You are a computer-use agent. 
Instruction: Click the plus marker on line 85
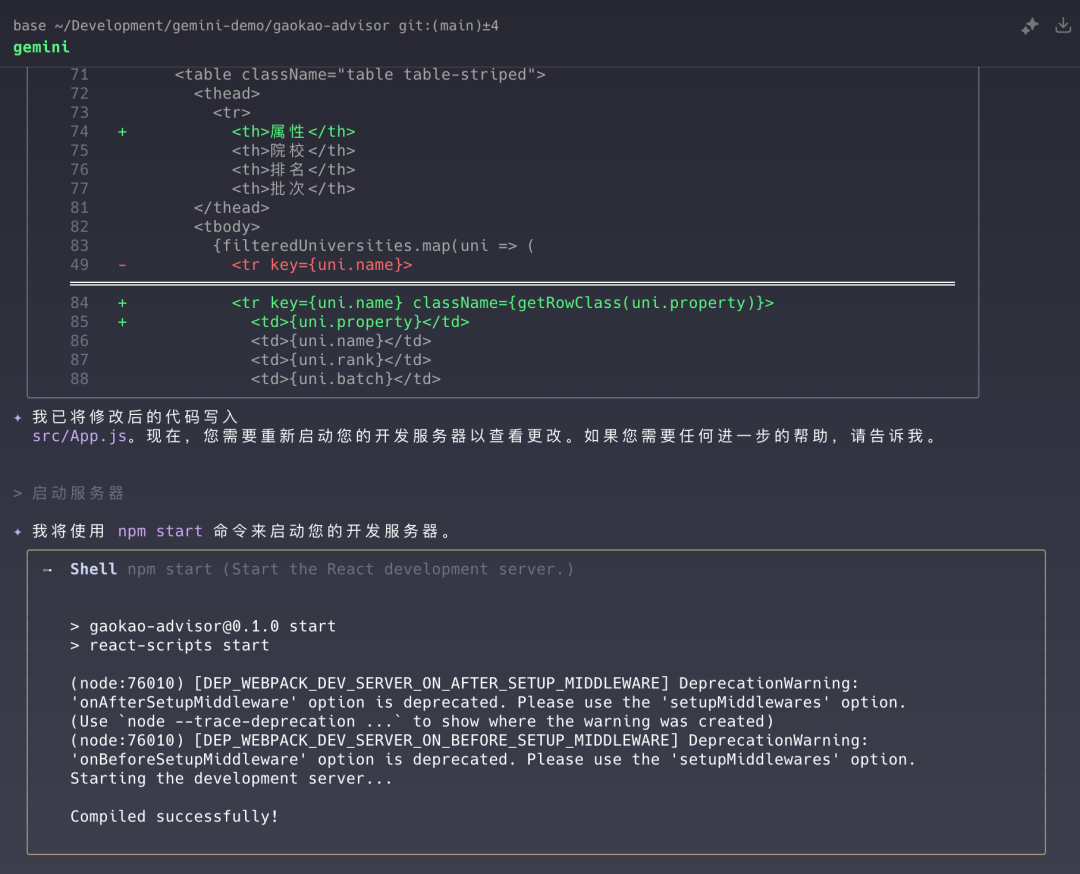[x=122, y=322]
